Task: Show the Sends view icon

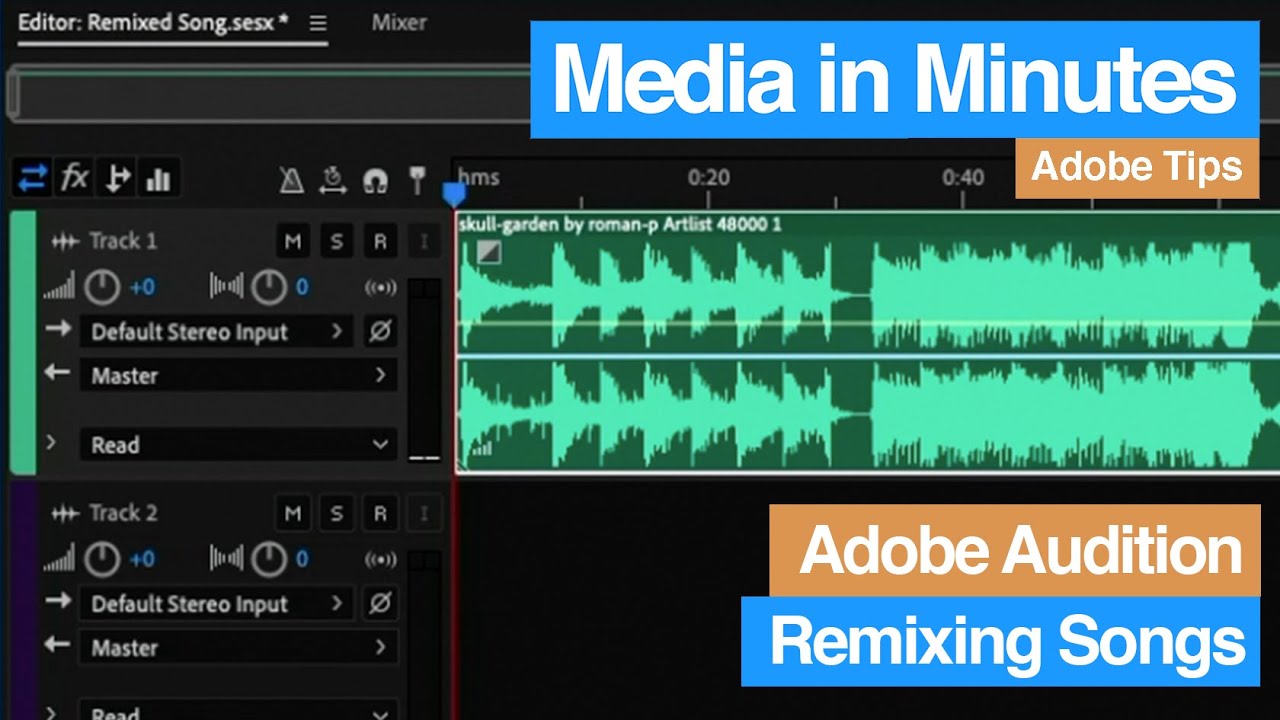Action: click(x=117, y=179)
